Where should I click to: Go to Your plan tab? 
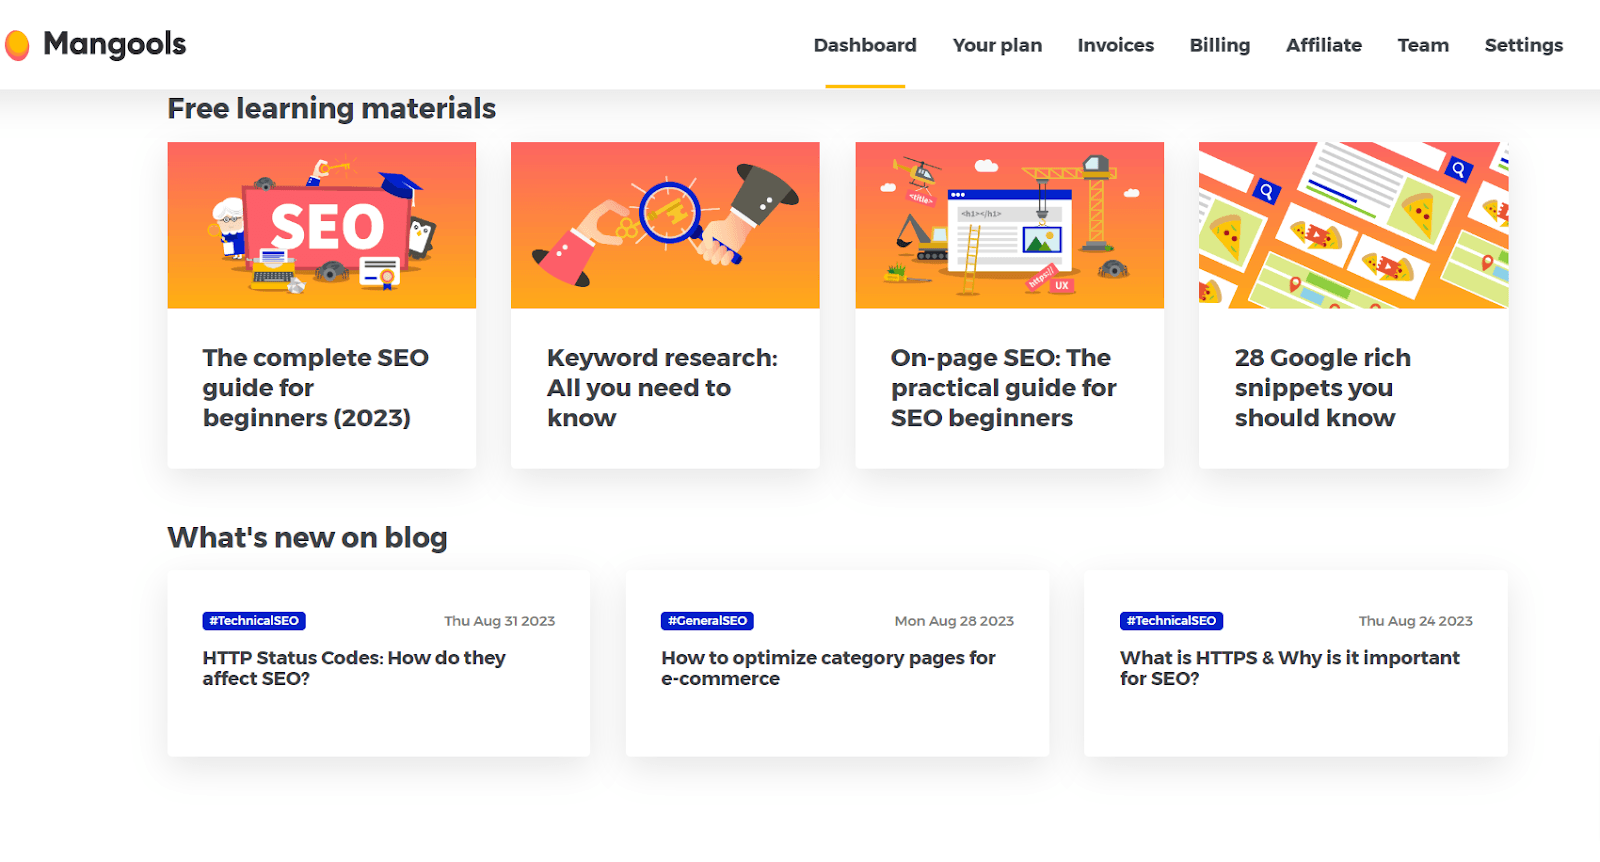pyautogui.click(x=996, y=45)
